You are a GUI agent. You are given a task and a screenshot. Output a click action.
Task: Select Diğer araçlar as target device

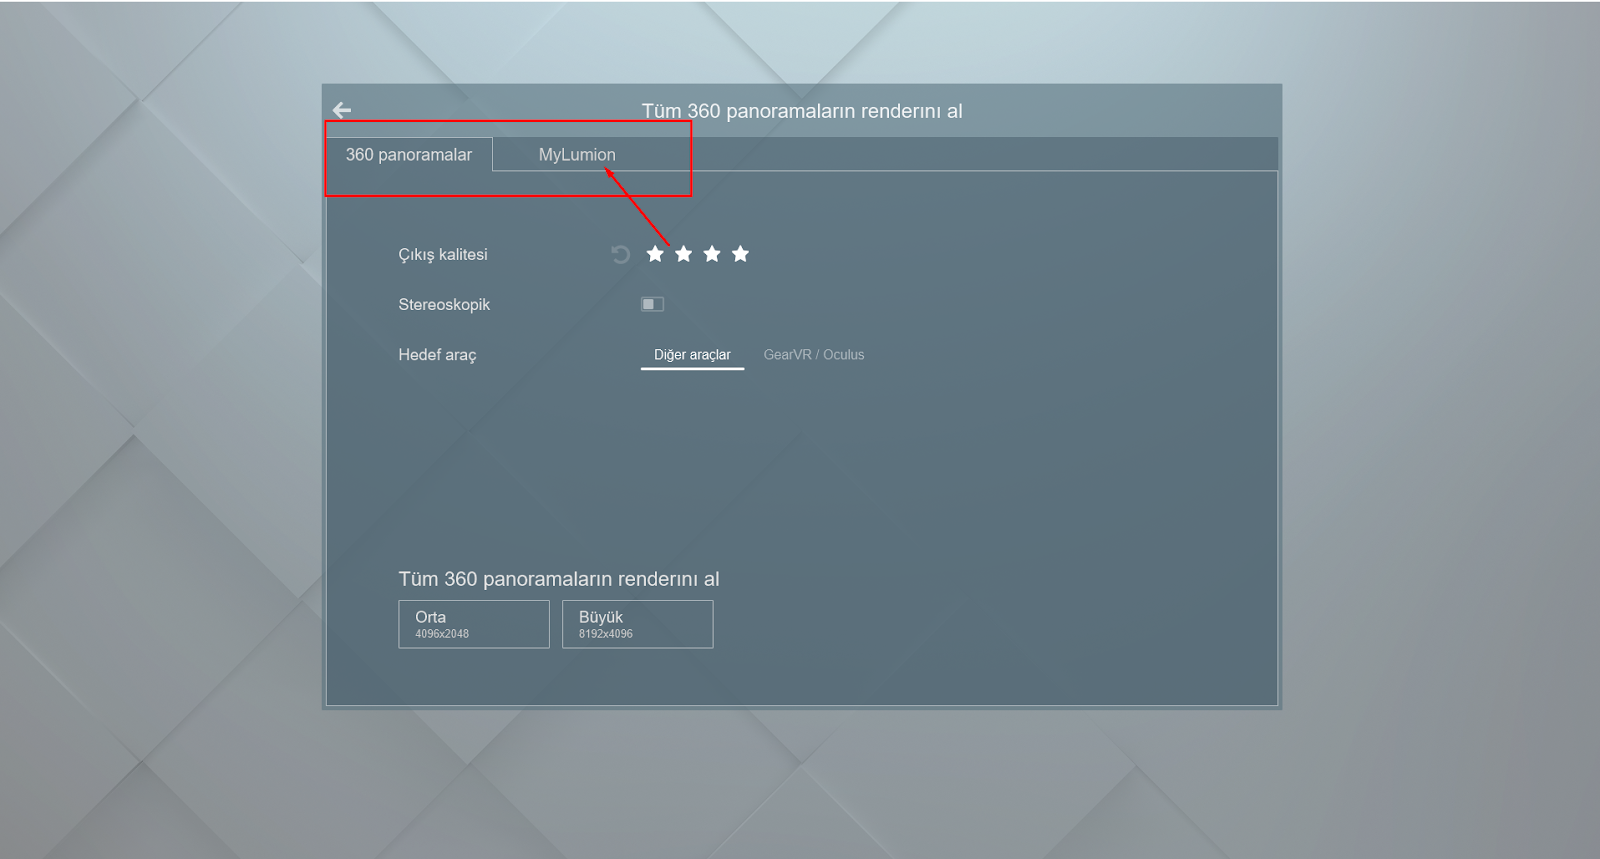pyautogui.click(x=692, y=355)
